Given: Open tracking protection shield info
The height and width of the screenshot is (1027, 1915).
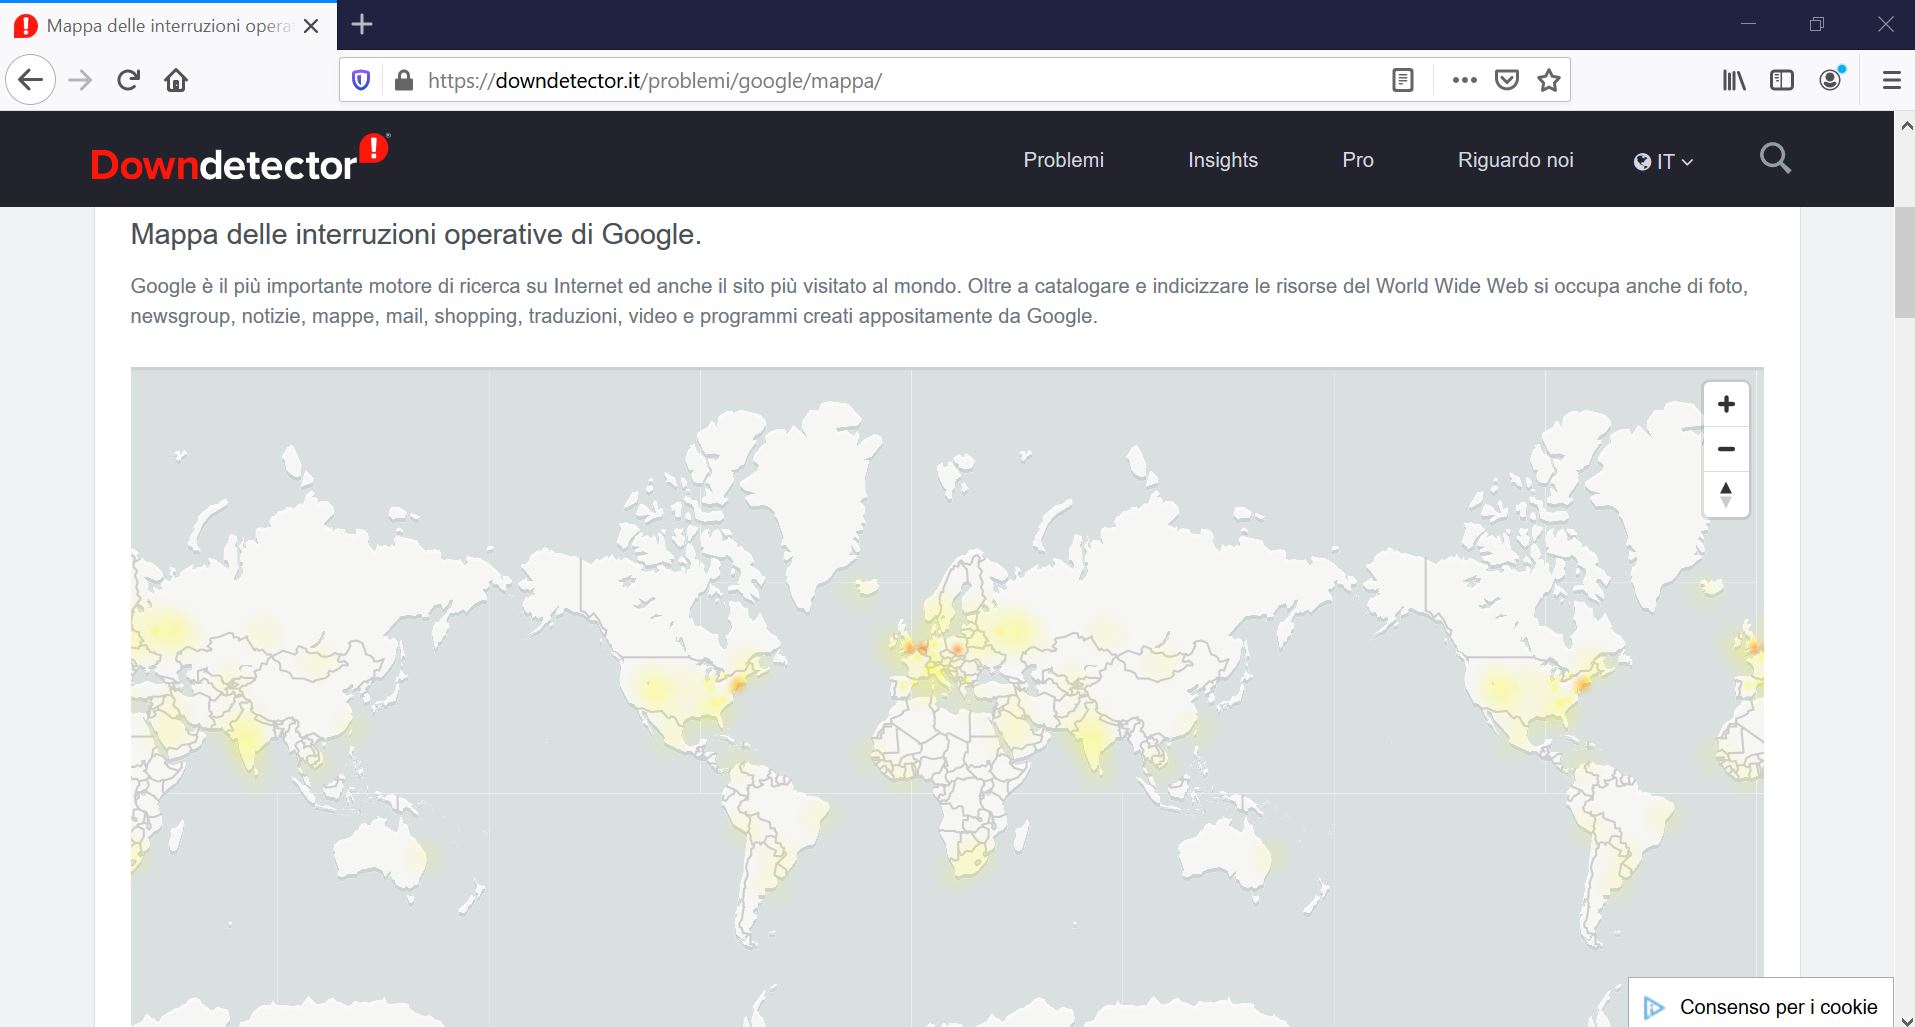Looking at the screenshot, I should pyautogui.click(x=362, y=80).
